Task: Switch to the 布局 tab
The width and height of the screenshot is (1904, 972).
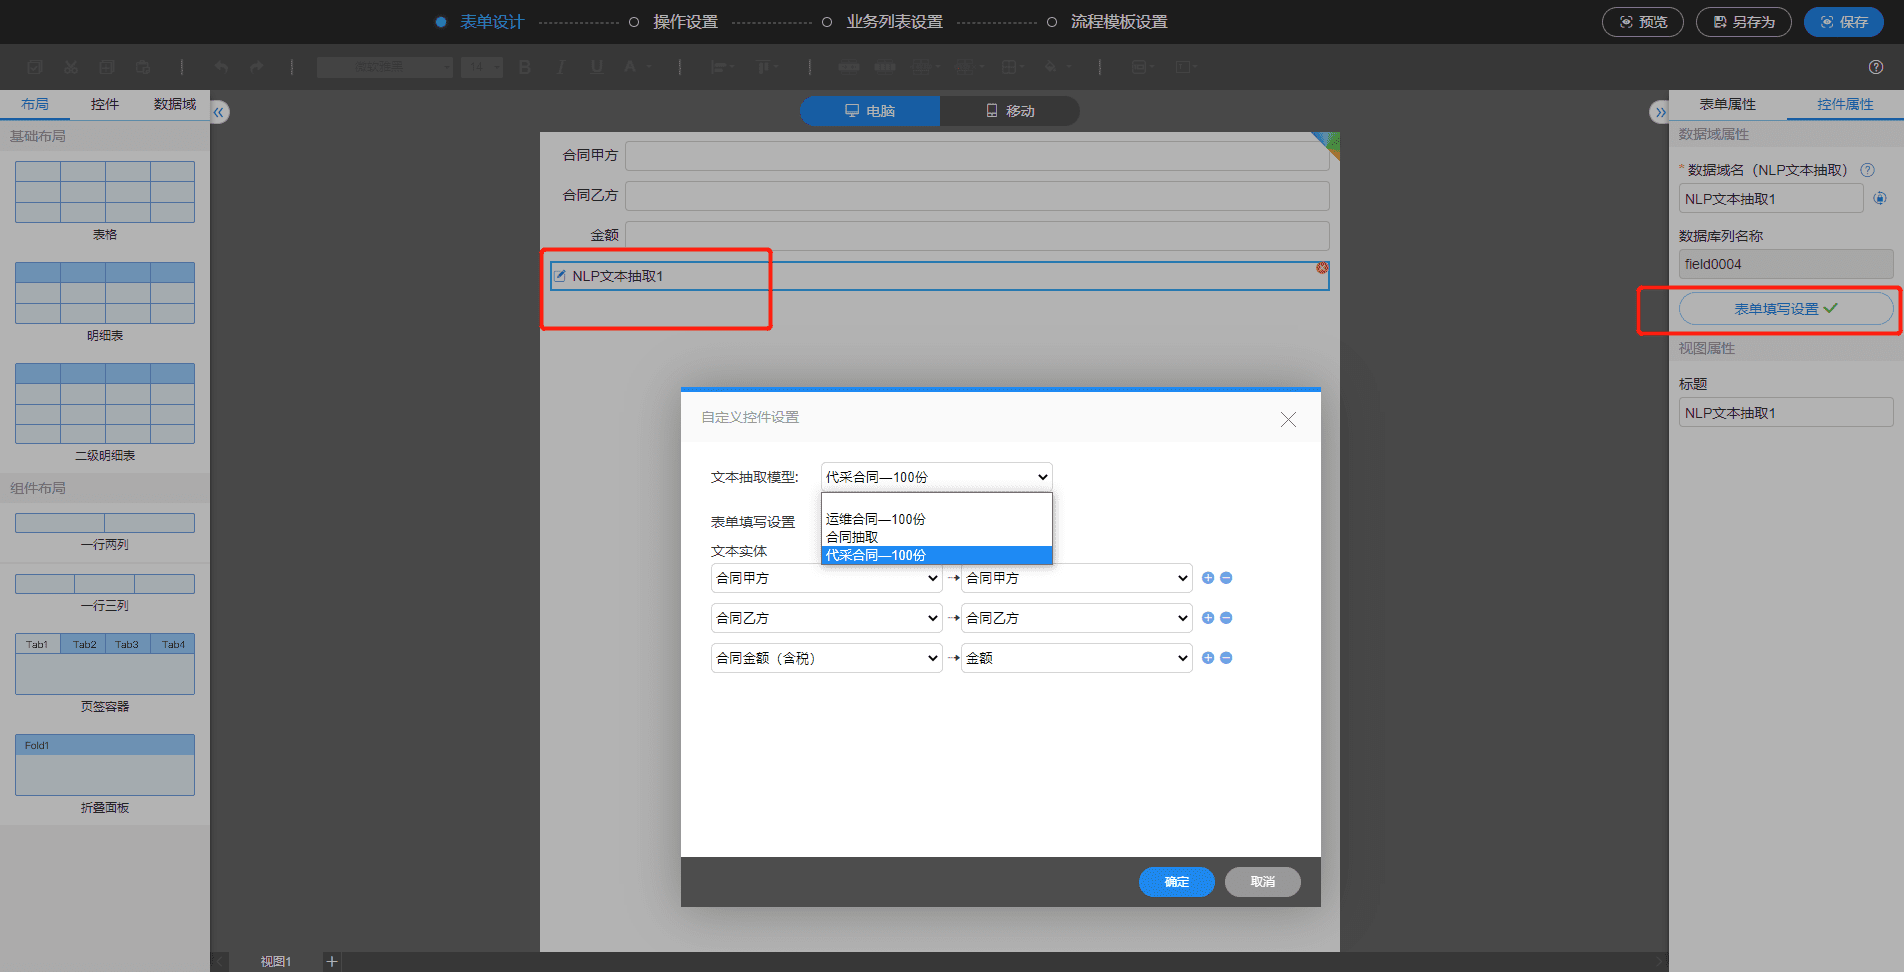Action: click(35, 104)
